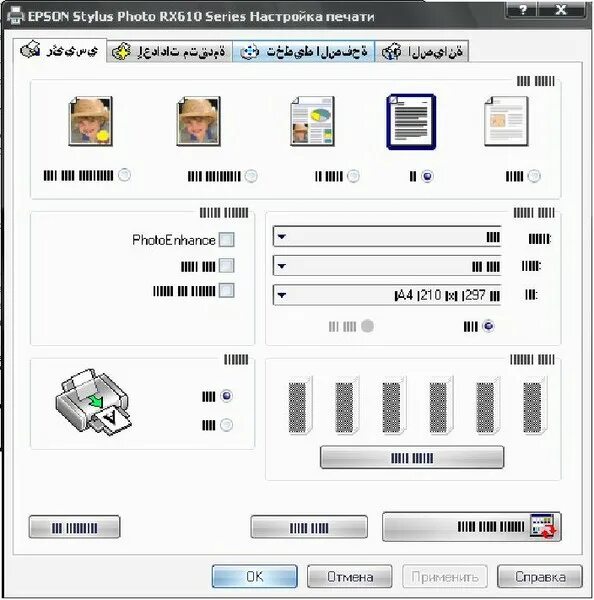
Task: Click the small button at the bottom-left of the tab page
Action: pos(75,527)
